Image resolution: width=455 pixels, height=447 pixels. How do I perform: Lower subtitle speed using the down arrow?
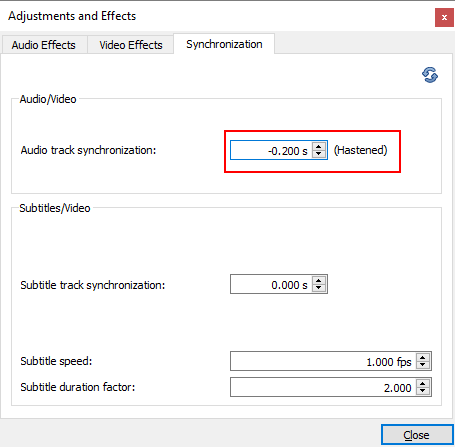click(x=423, y=365)
